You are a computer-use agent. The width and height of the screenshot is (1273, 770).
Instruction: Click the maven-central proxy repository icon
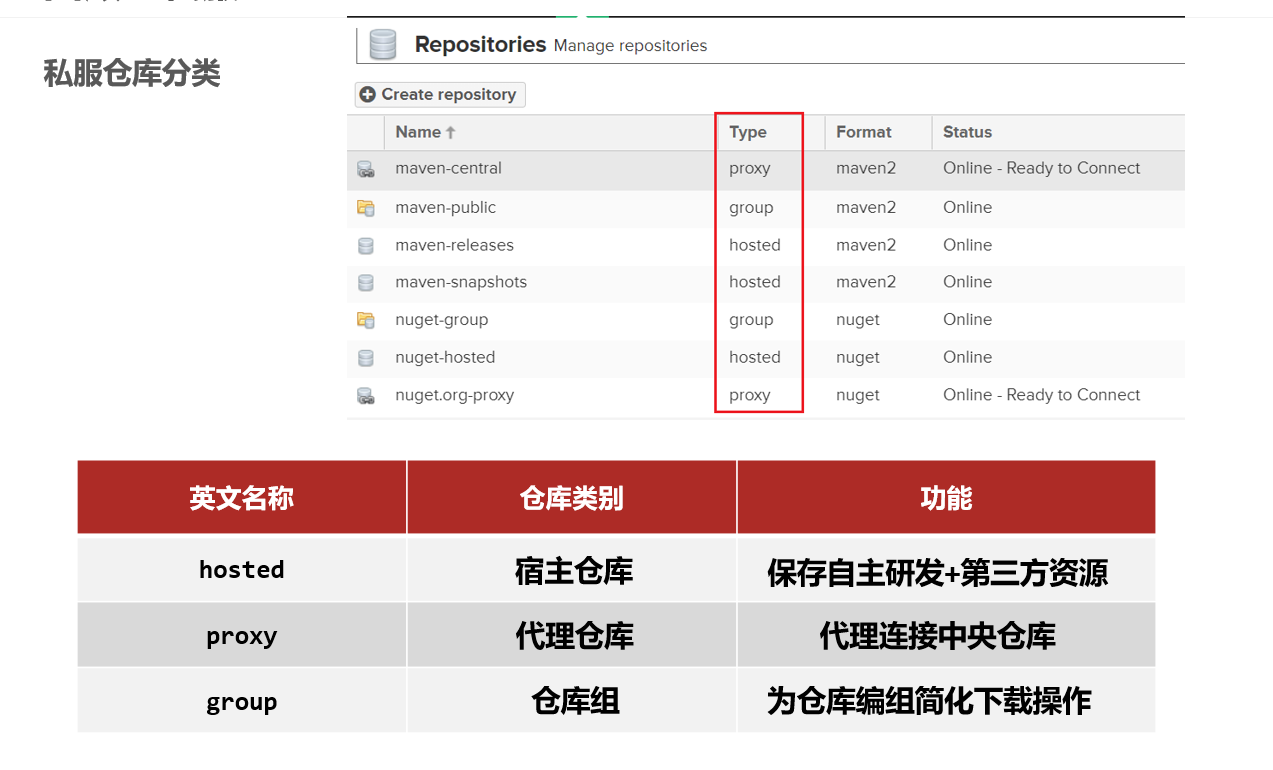366,170
